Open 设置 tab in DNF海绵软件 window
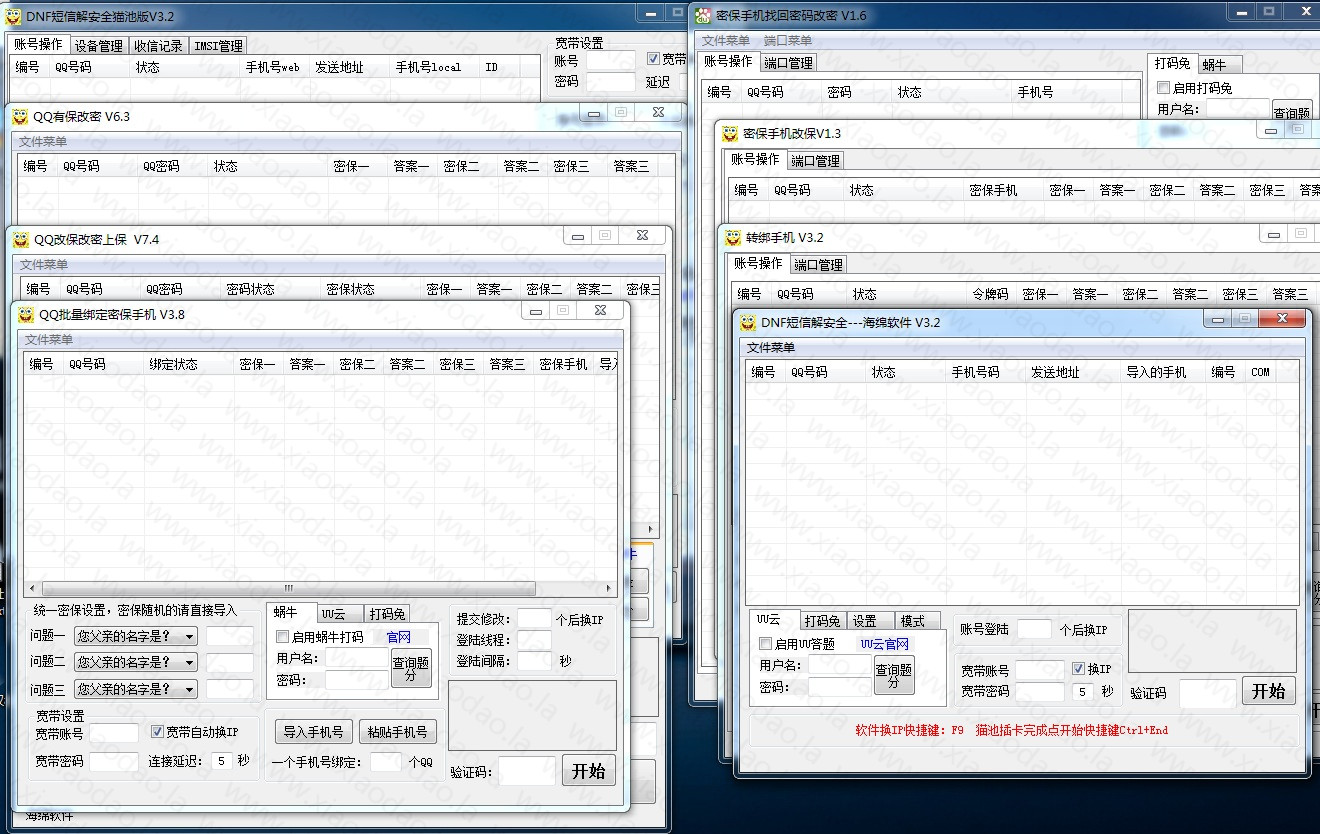 coord(869,621)
